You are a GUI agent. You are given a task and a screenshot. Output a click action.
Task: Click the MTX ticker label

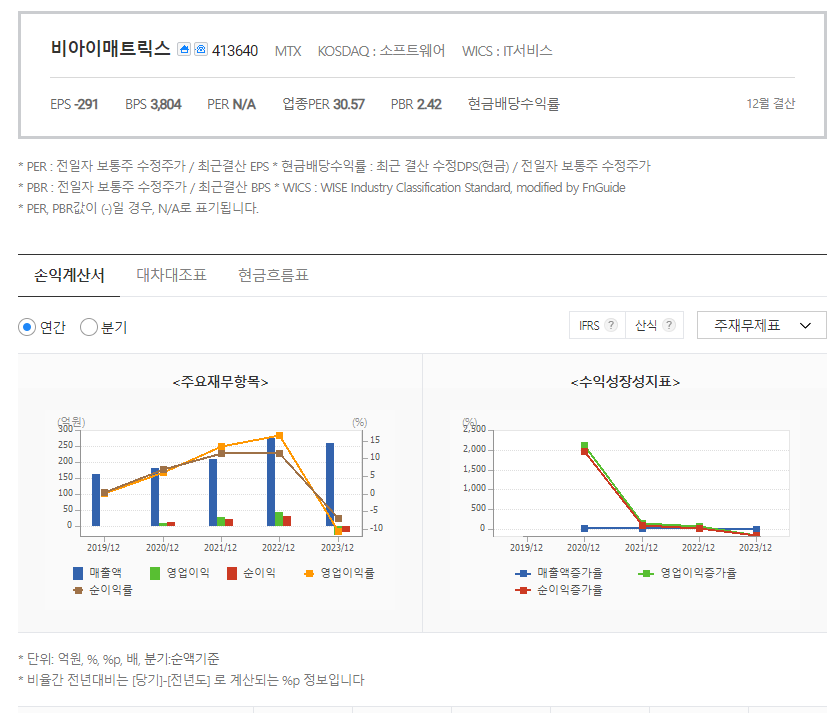[288, 51]
